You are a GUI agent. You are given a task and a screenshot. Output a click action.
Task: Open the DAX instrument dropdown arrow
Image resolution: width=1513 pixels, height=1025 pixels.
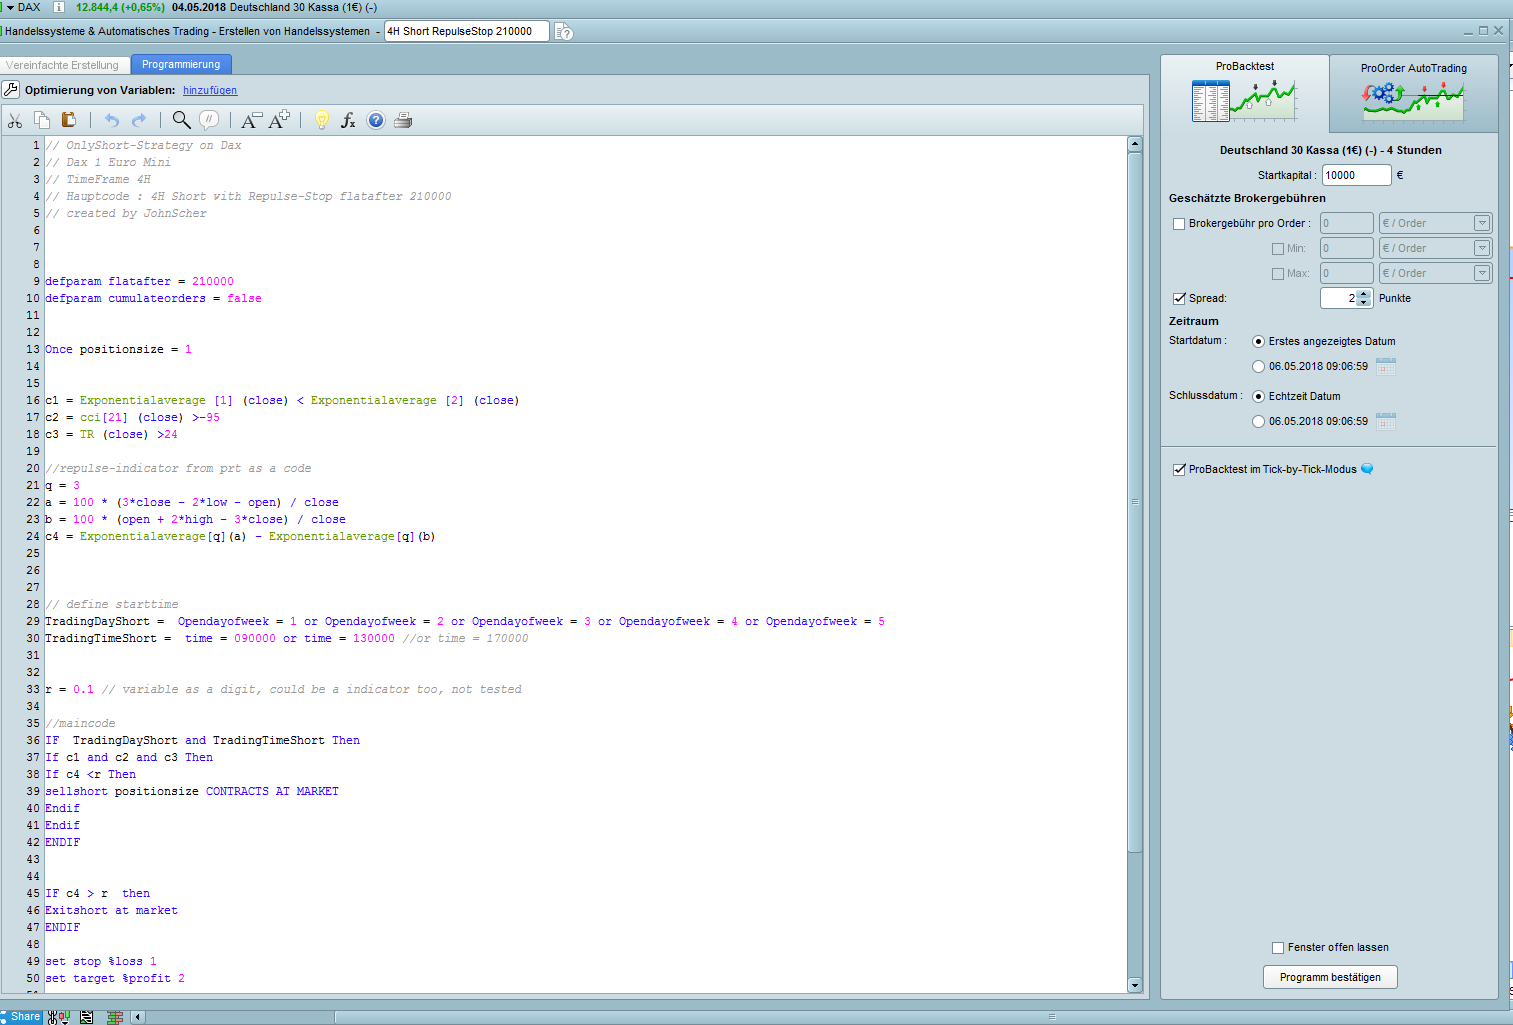pyautogui.click(x=10, y=7)
